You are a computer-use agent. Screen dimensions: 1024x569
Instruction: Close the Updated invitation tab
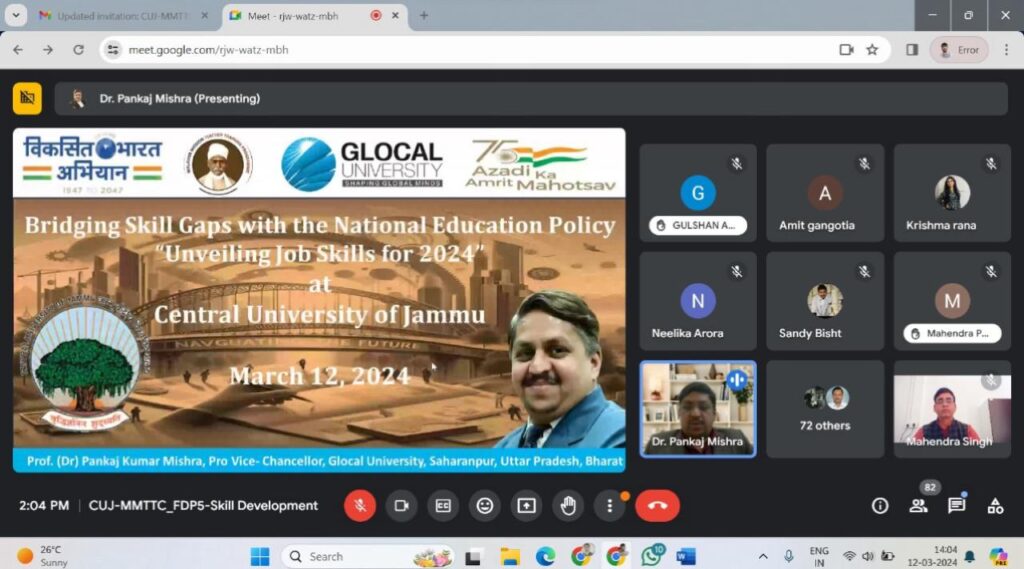tap(204, 16)
